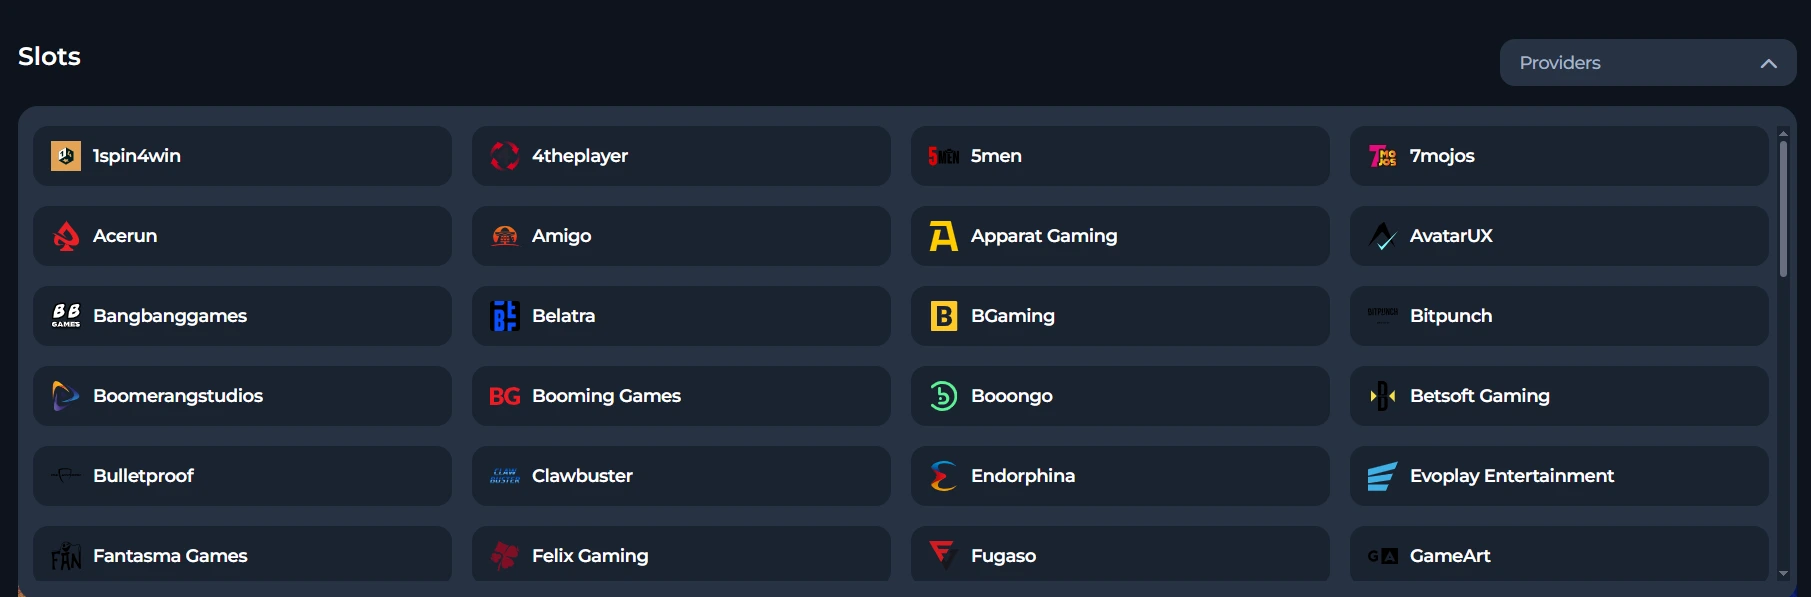Image resolution: width=1811 pixels, height=597 pixels.
Task: Choose the Bitpunch provider
Action: (x=1557, y=316)
